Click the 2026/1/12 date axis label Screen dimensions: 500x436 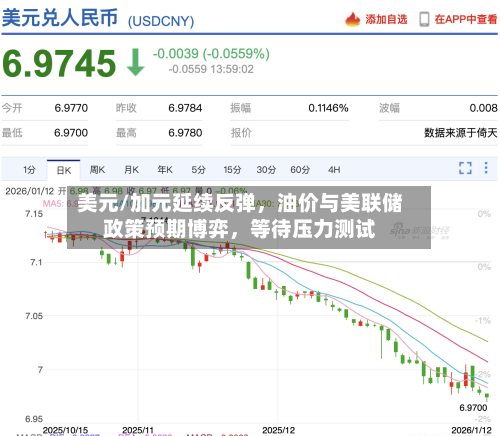coord(471,430)
